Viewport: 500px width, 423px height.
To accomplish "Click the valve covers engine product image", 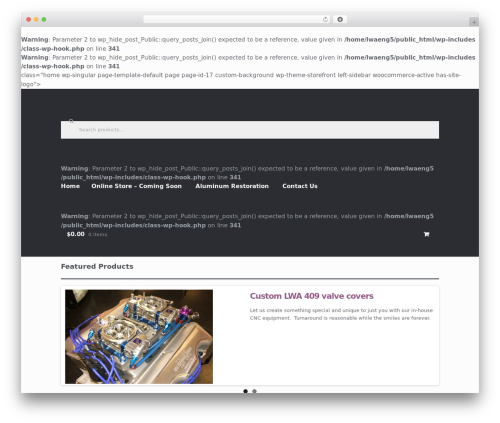I will click(x=139, y=337).
